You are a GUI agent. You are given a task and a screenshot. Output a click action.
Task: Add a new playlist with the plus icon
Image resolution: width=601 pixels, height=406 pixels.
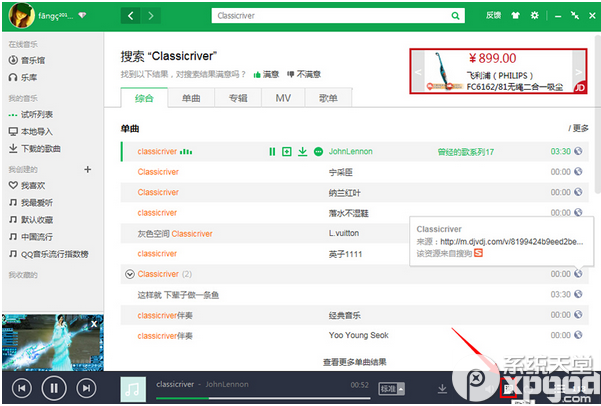pos(87,169)
